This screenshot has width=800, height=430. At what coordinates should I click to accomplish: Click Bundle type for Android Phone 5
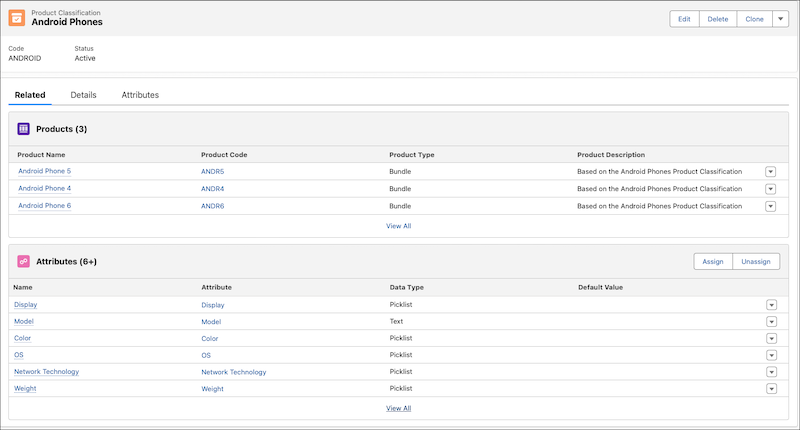(400, 172)
